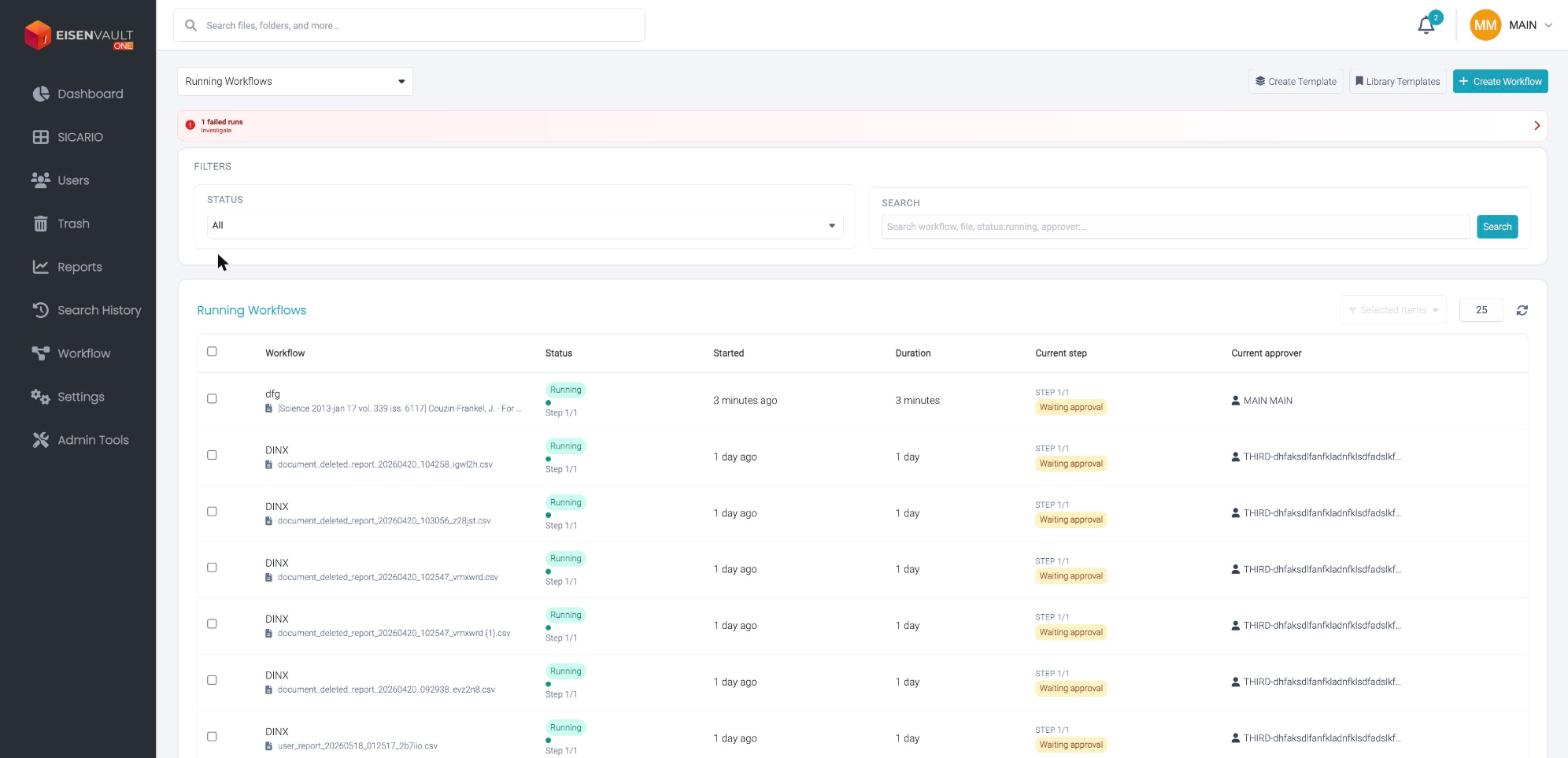Click the refresh workflows icon
Screen dimensions: 1568x758
[x=1522, y=310]
